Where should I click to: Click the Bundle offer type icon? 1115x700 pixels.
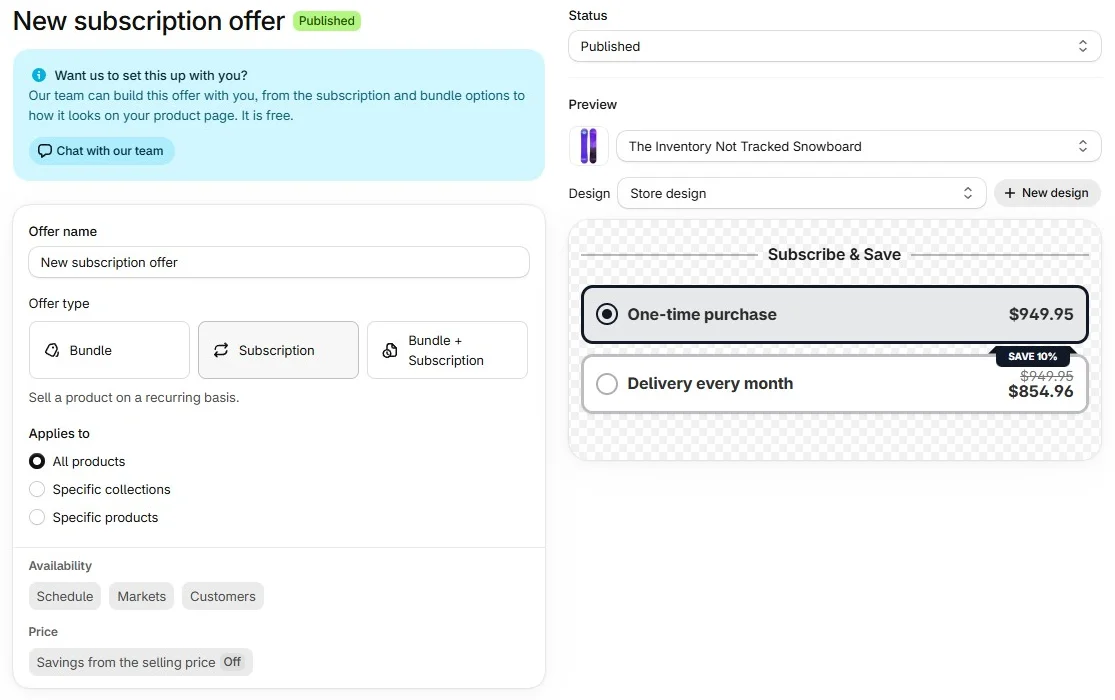[52, 350]
